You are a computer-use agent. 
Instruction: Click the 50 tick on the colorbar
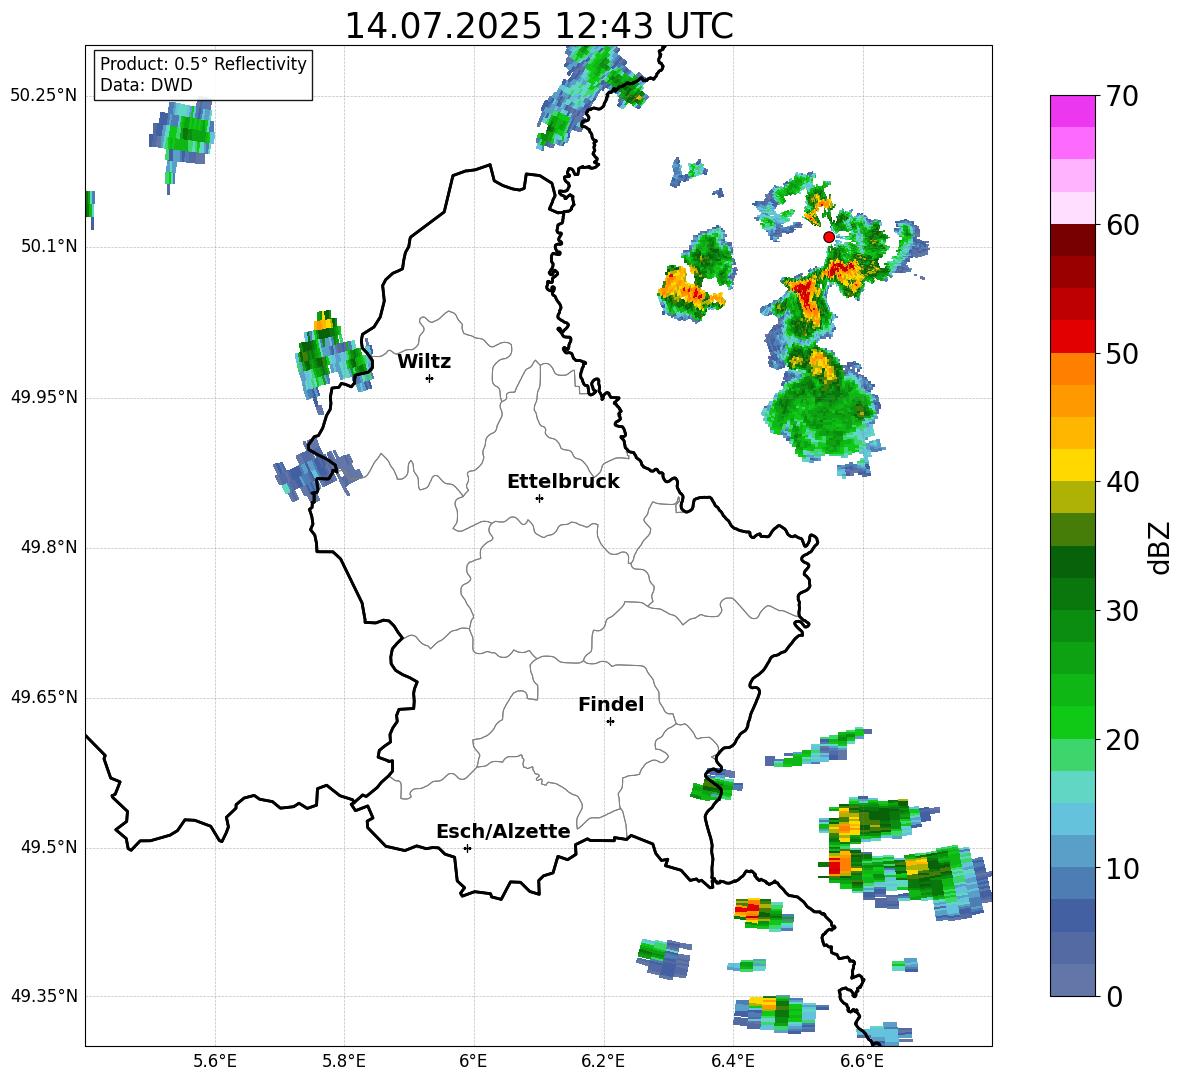(1122, 353)
